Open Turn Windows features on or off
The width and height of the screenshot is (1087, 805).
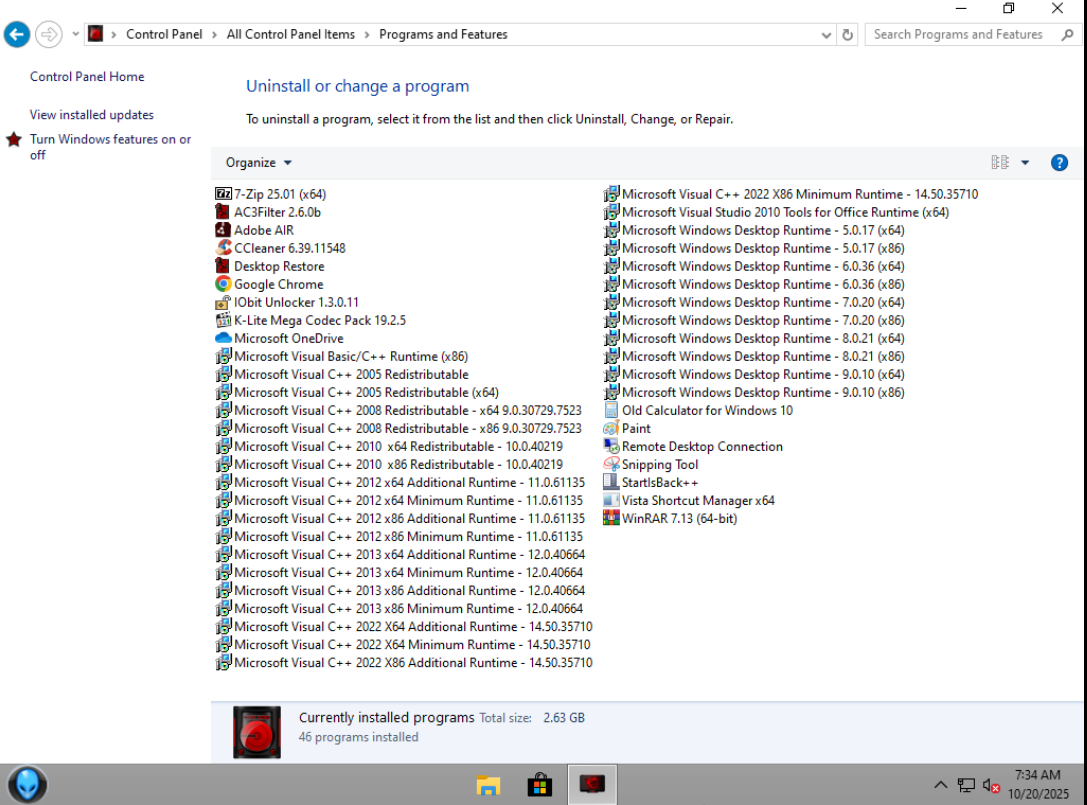click(x=110, y=147)
